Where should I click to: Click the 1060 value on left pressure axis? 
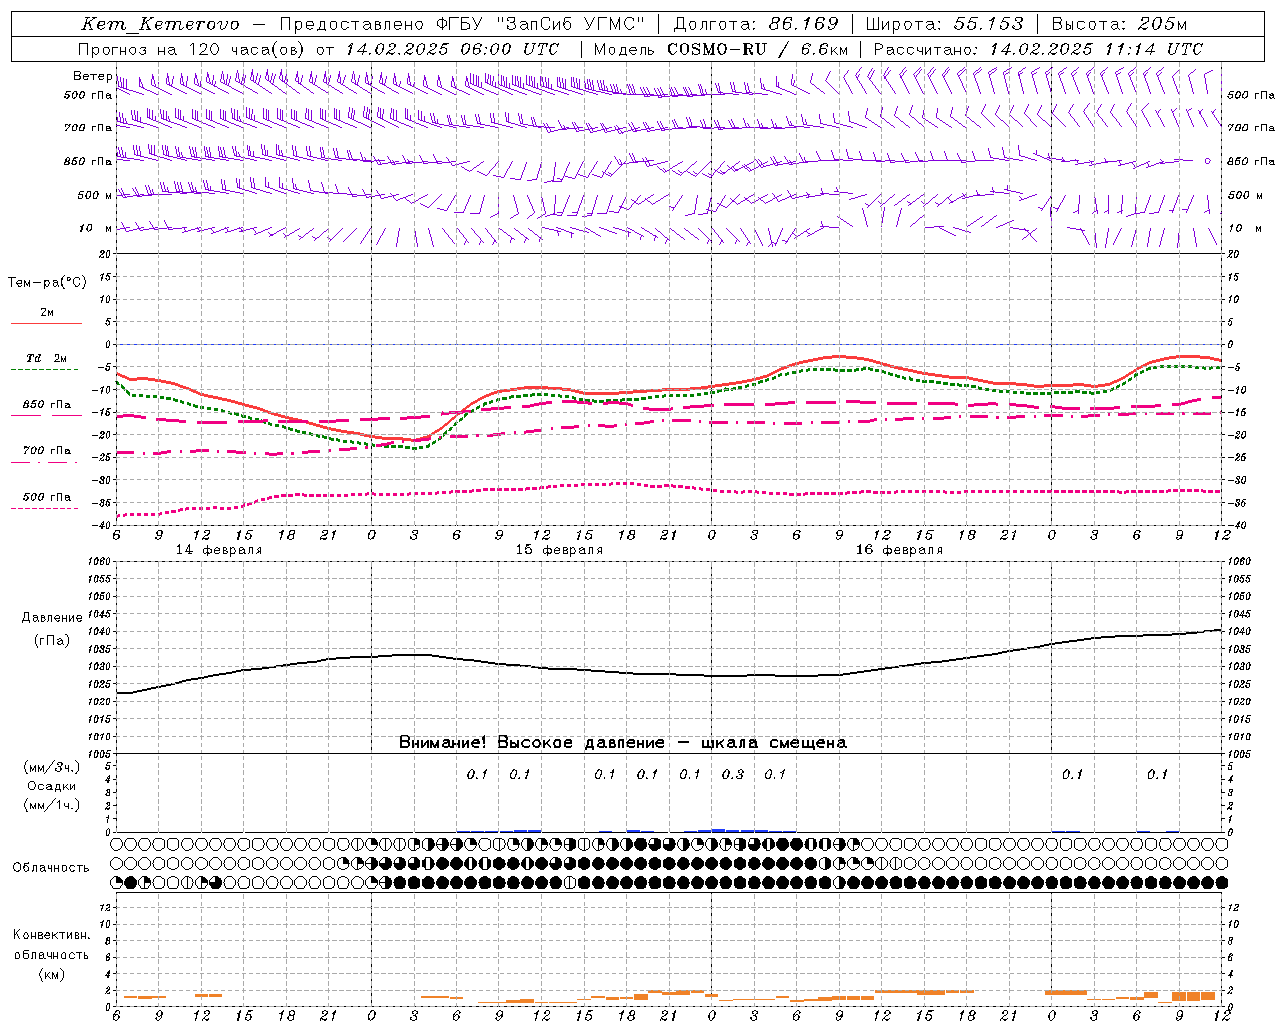pos(99,562)
